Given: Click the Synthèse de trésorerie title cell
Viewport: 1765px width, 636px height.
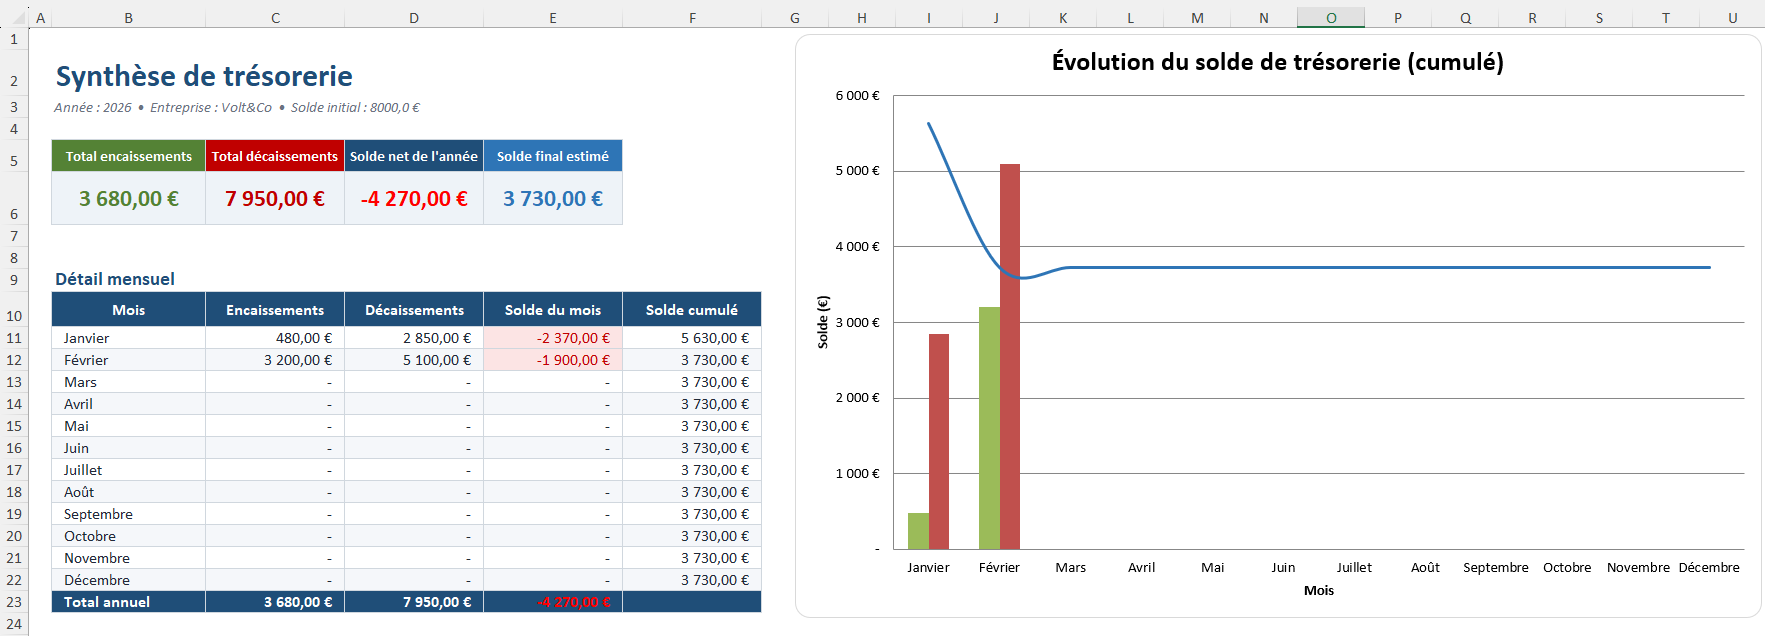Looking at the screenshot, I should click(204, 76).
